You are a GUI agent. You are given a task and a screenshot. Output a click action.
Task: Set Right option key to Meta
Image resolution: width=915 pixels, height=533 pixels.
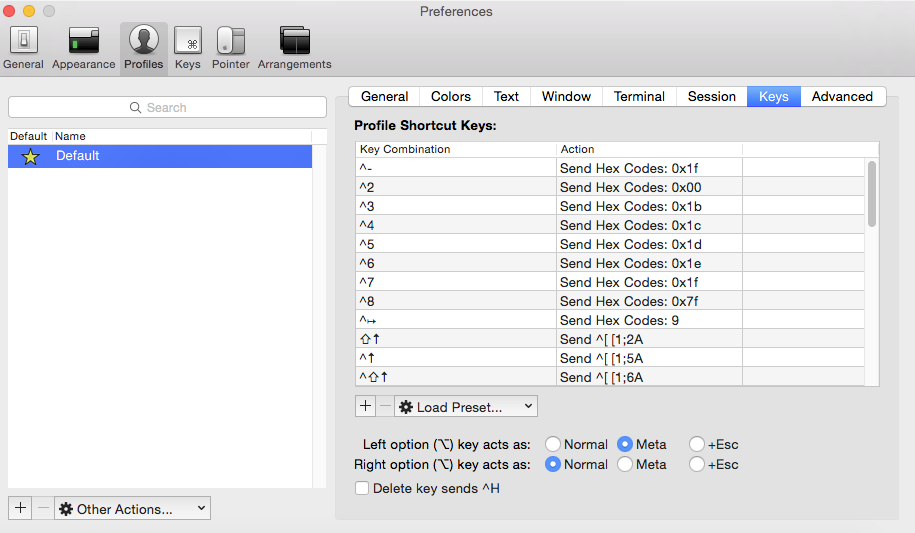pyautogui.click(x=625, y=464)
